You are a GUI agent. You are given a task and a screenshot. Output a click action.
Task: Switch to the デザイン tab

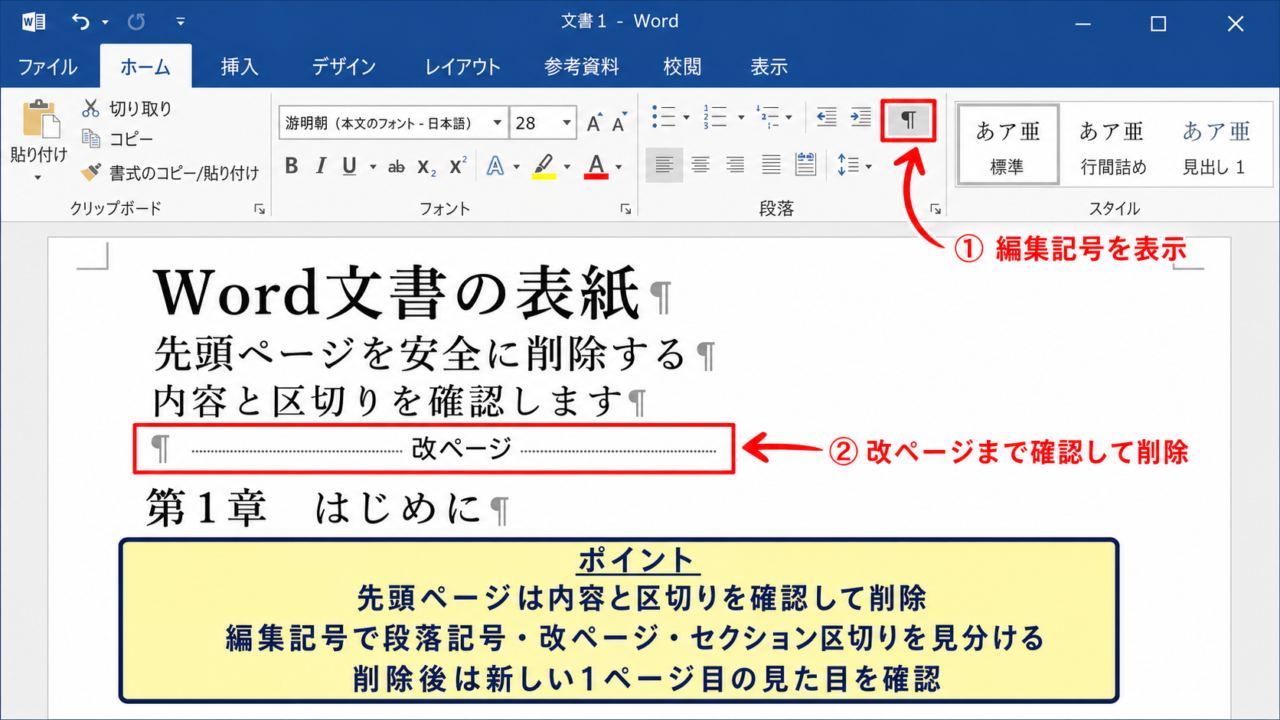(343, 67)
